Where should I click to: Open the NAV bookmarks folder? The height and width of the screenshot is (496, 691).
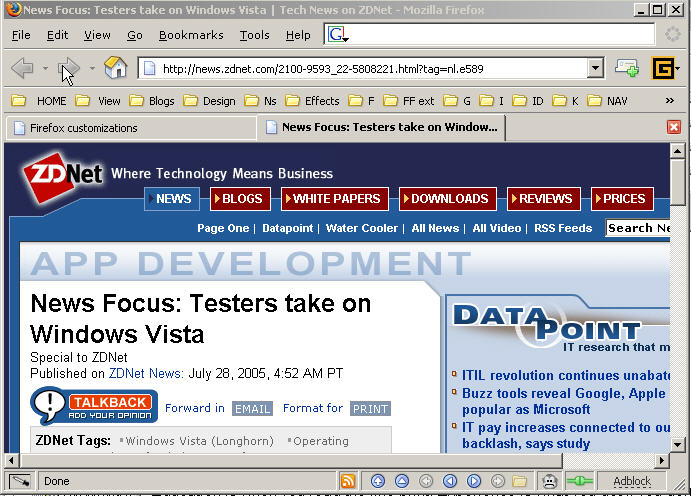[607, 101]
